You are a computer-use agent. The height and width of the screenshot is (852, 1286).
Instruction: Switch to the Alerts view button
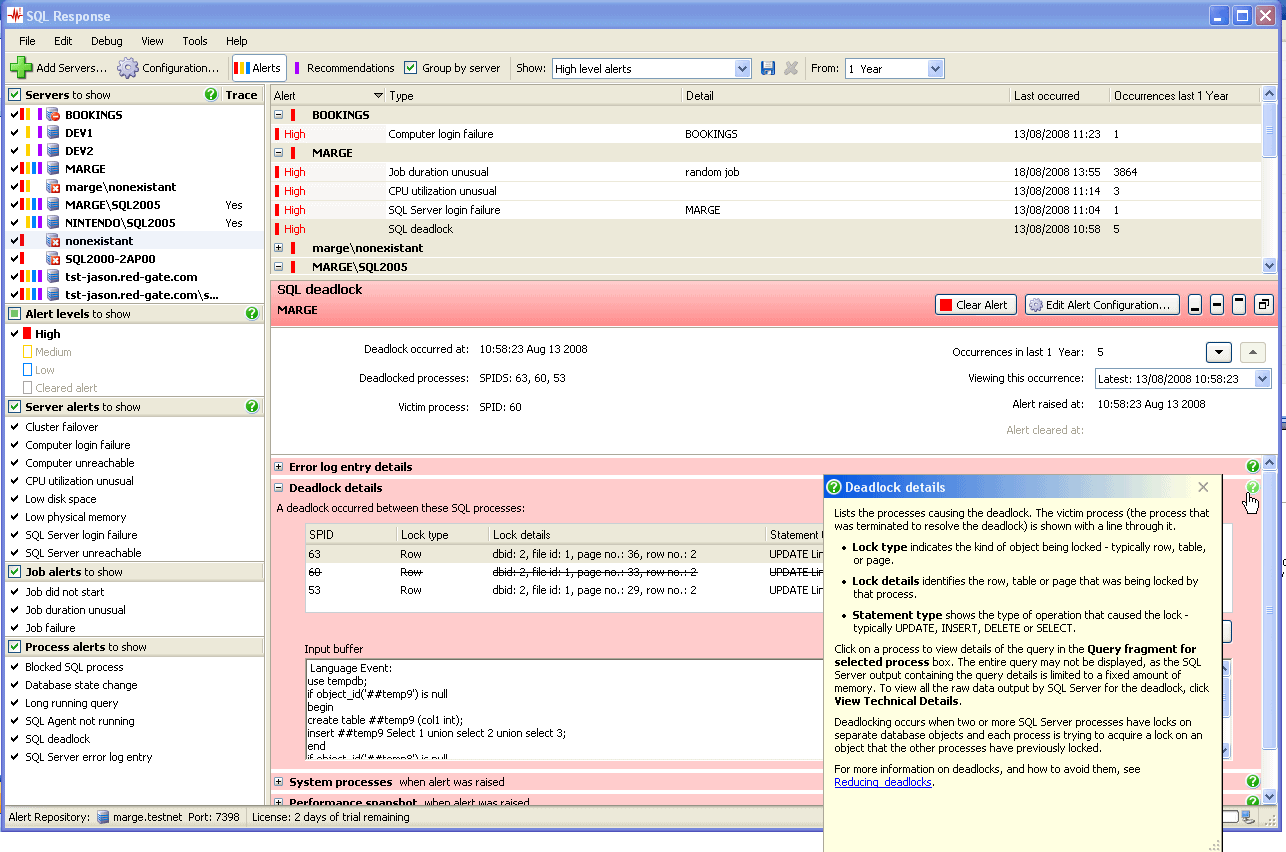pos(259,68)
